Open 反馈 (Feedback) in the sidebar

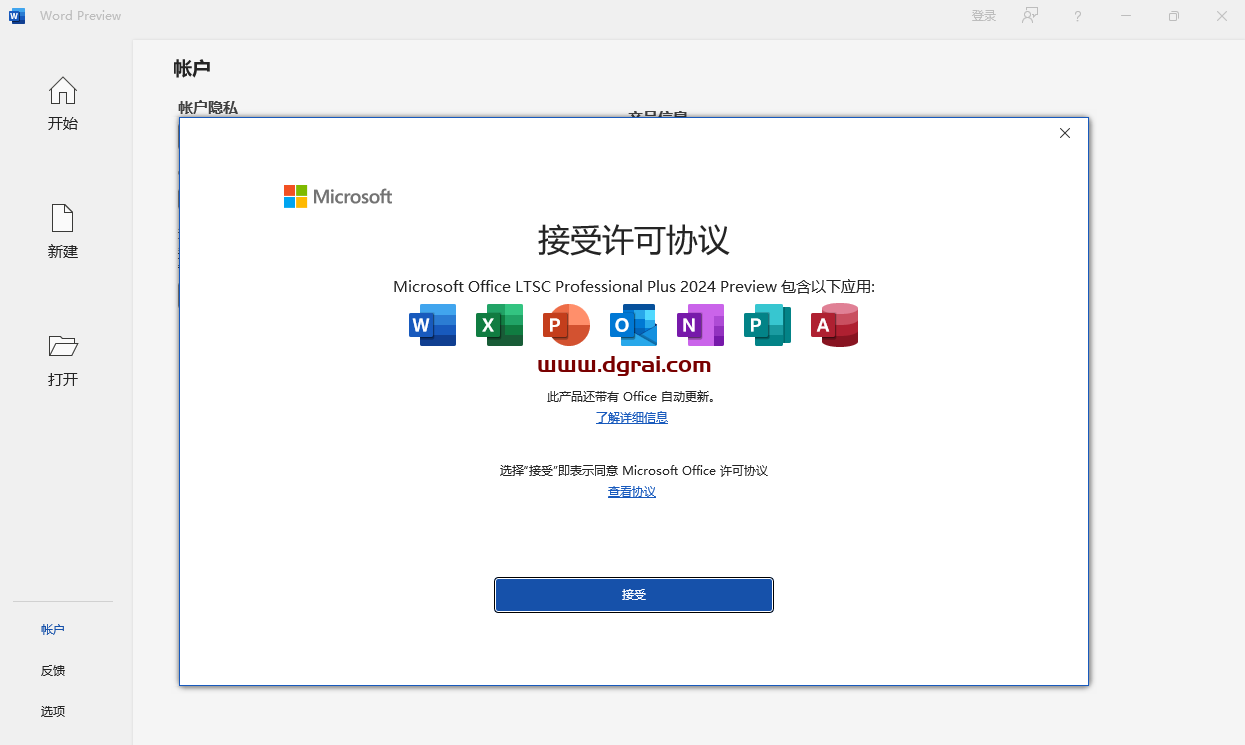[x=53, y=671]
